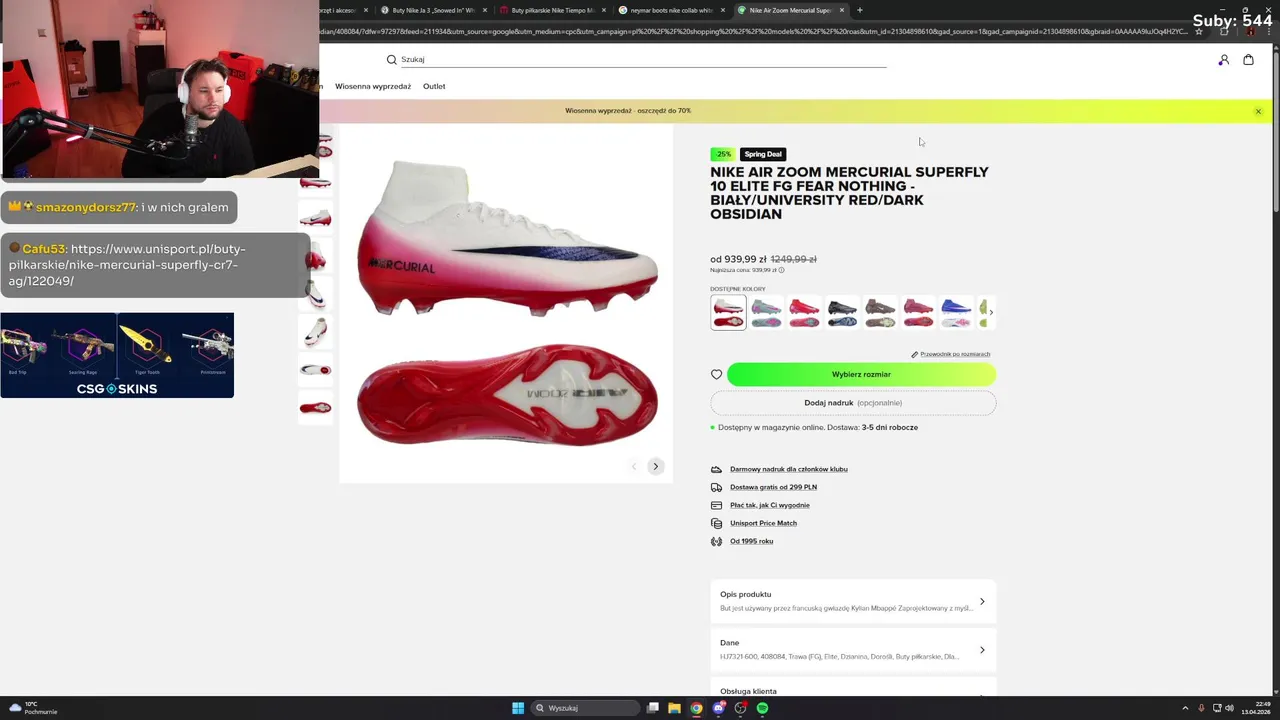This screenshot has height=720, width=1280.
Task: Select the dark red maroon color variant
Action: [x=918, y=312]
